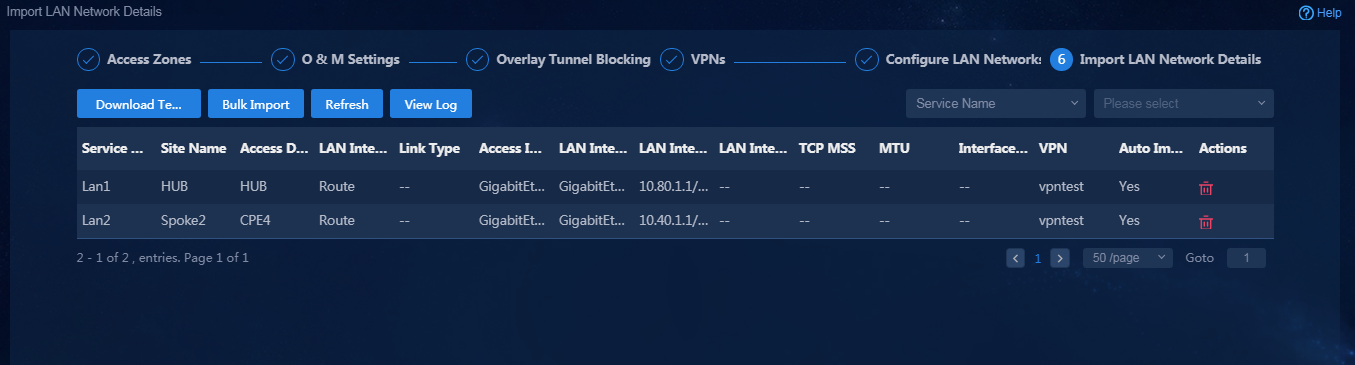Open the Help question mark icon

(x=1305, y=13)
